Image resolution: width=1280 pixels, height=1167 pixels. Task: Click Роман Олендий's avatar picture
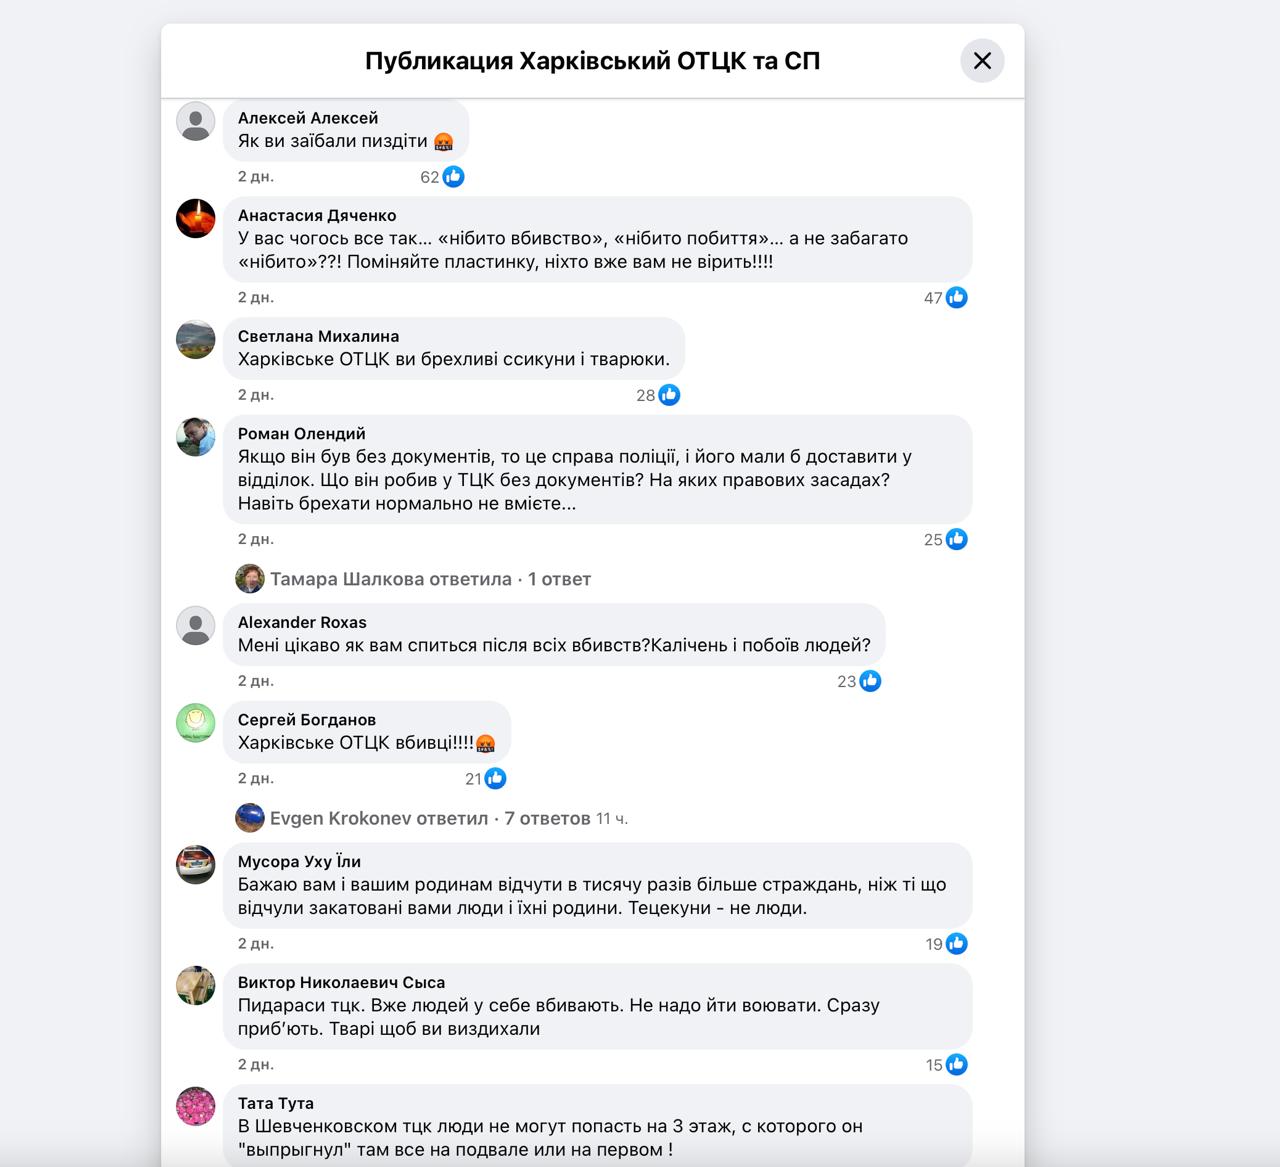click(x=196, y=437)
